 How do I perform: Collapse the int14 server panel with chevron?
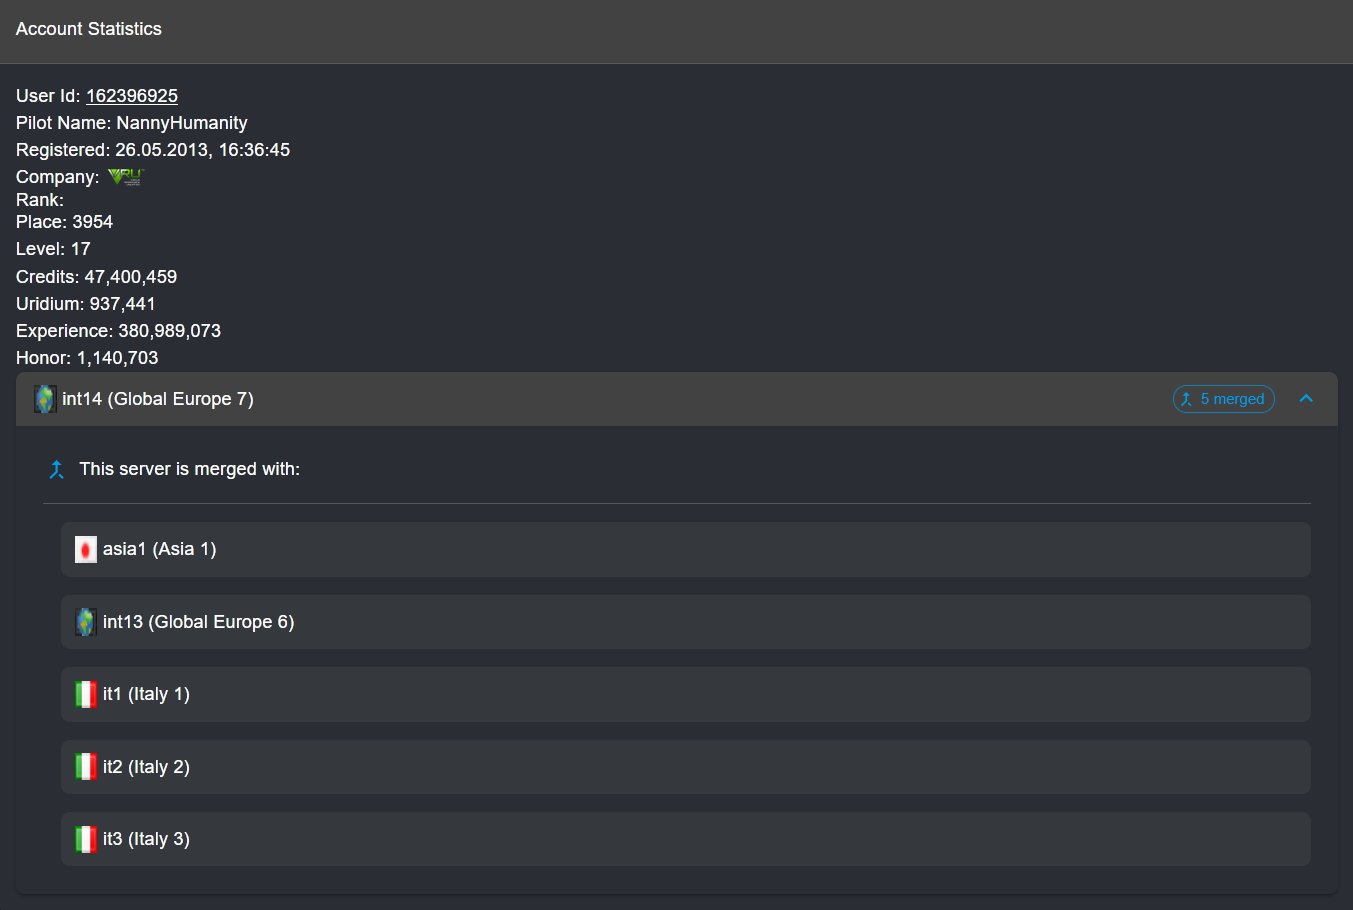tap(1306, 399)
